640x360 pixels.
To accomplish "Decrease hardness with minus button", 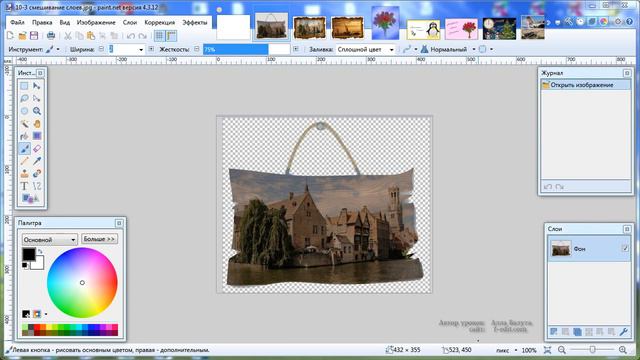I will click(197, 49).
